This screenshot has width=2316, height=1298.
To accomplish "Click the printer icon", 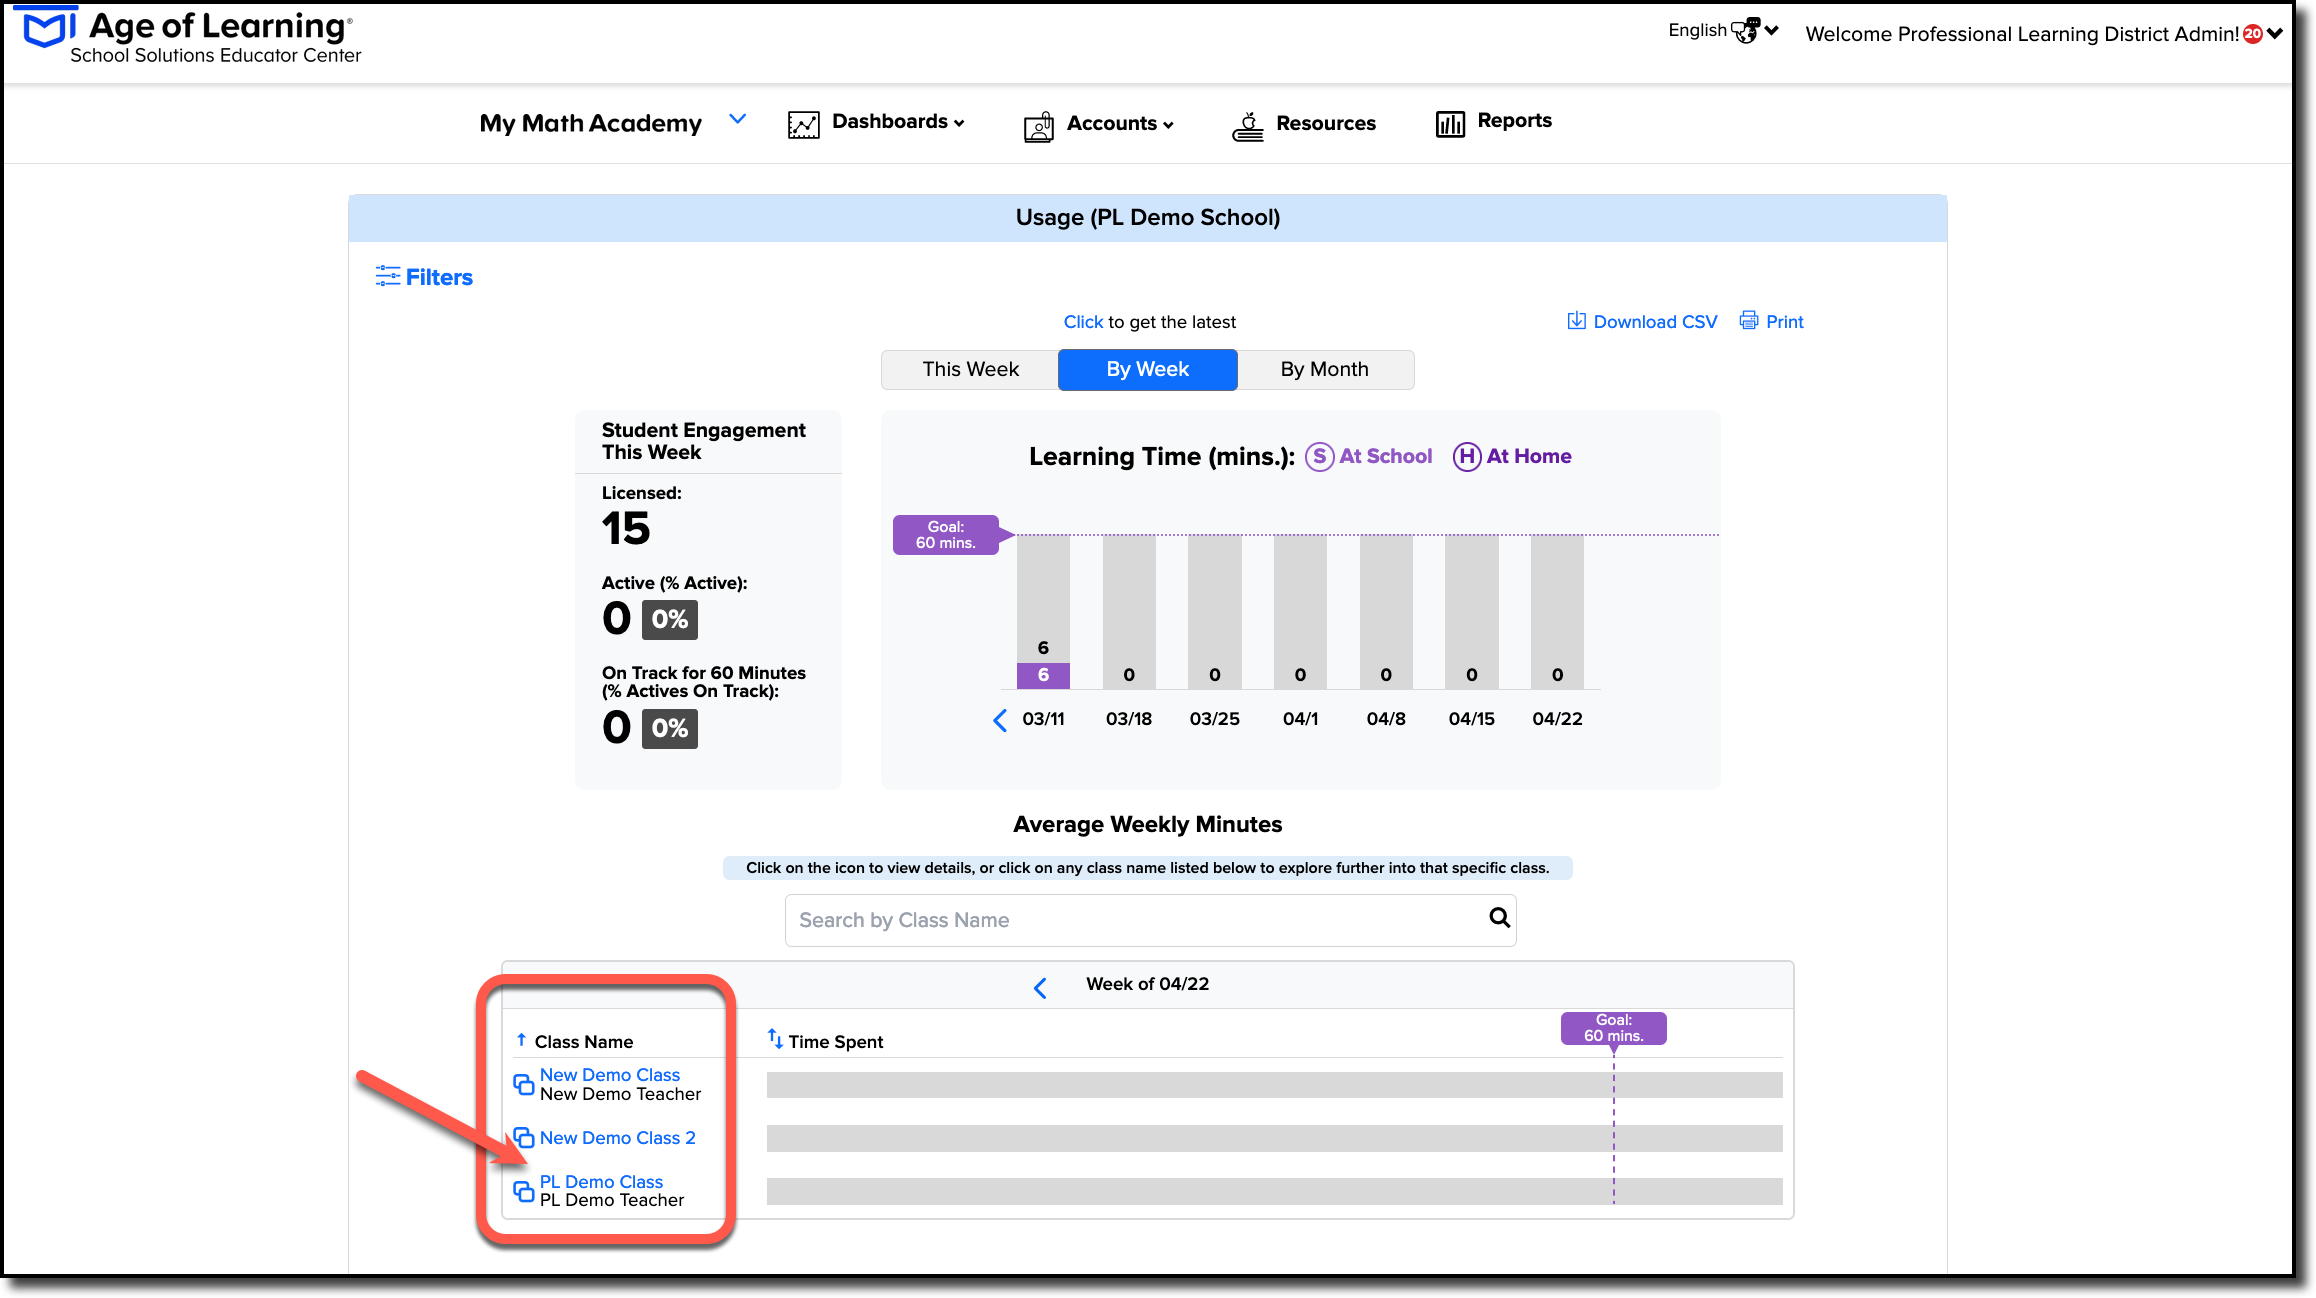I will tap(1749, 321).
